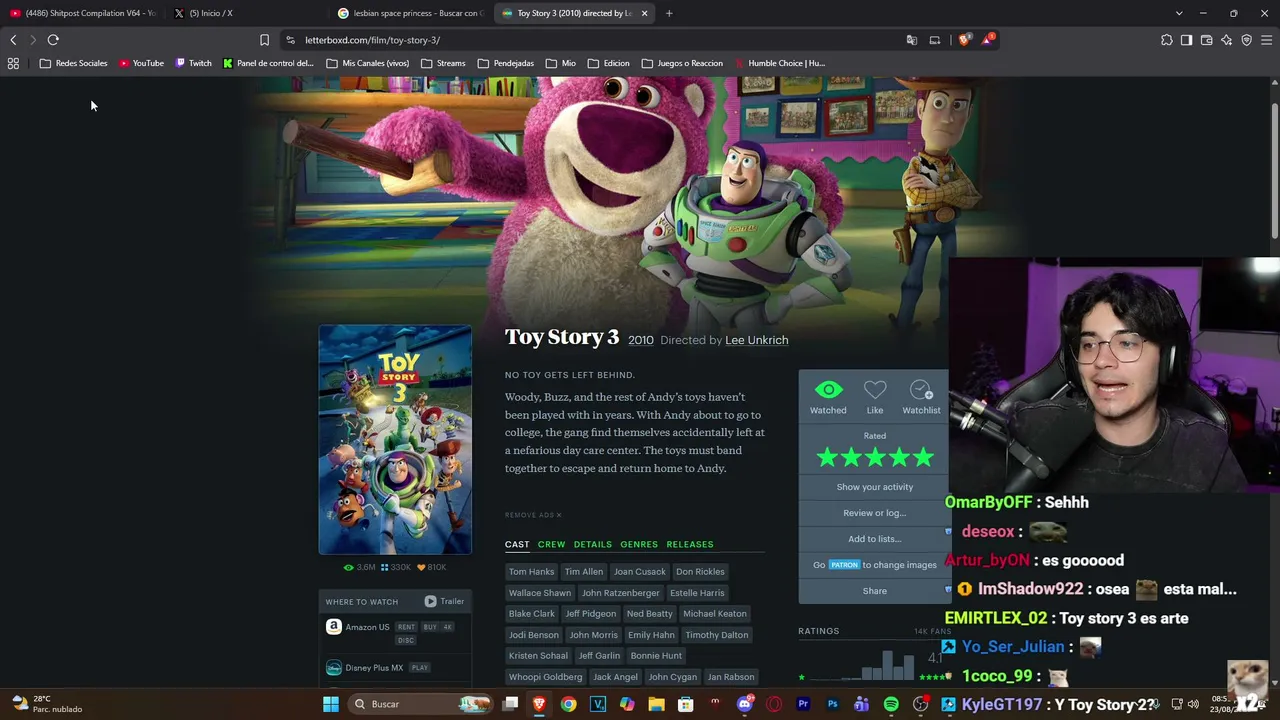
Task: Select the RELEASES tab
Action: pos(690,545)
